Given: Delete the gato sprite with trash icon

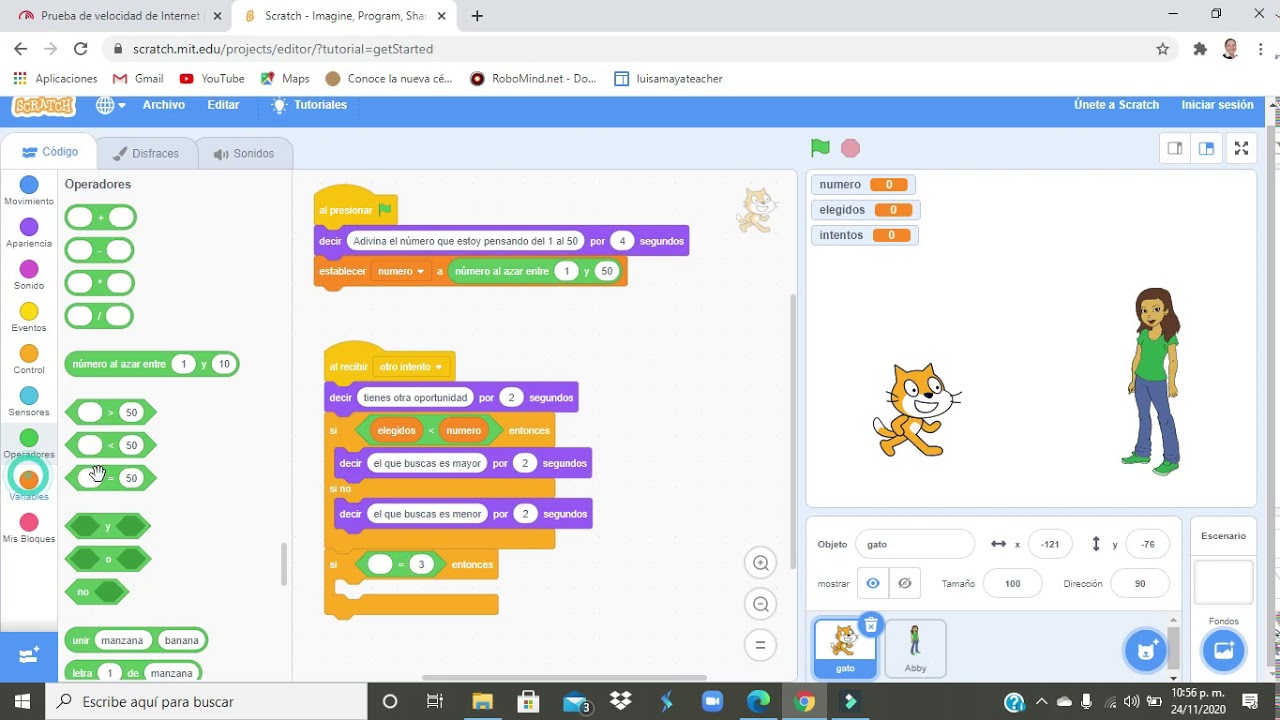Looking at the screenshot, I should 871,625.
